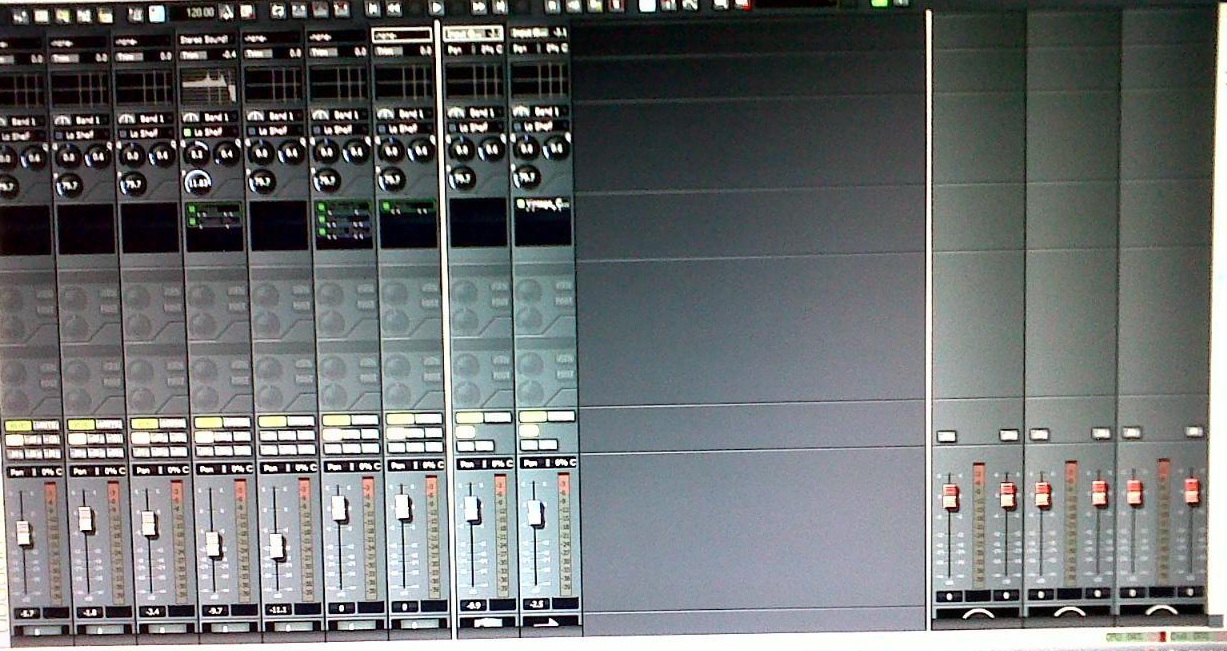The image size is (1227, 651).
Task: Click the volume fader on the -2.5 bus strip
Action: (x=535, y=513)
